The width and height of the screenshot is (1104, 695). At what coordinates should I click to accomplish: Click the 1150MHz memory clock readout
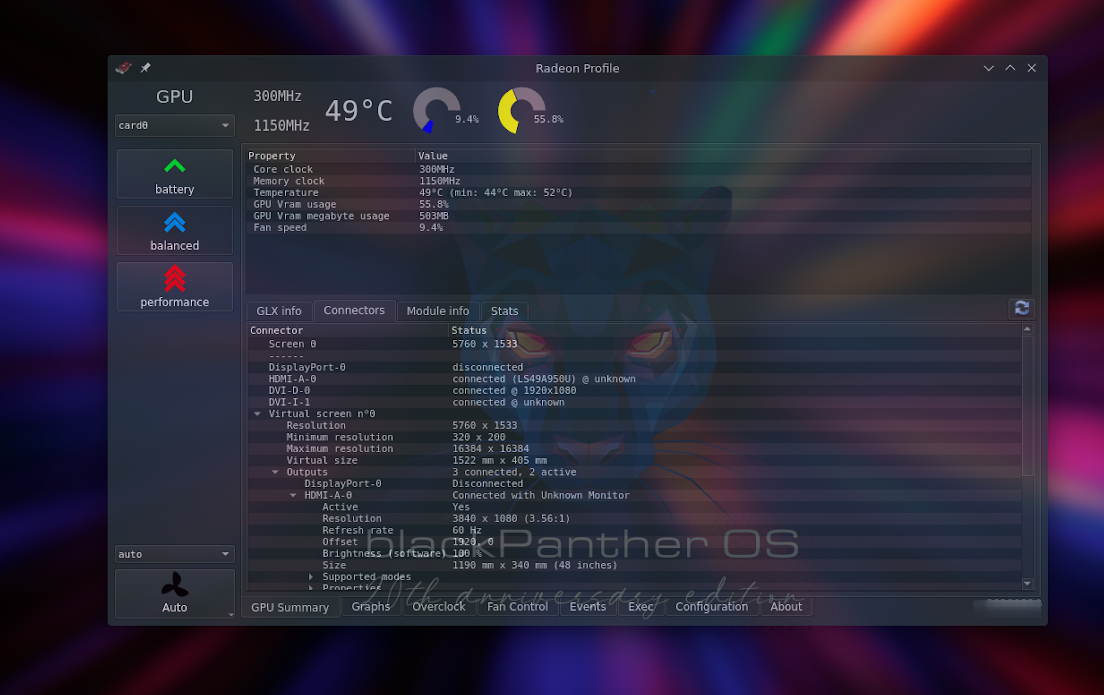tap(282, 125)
